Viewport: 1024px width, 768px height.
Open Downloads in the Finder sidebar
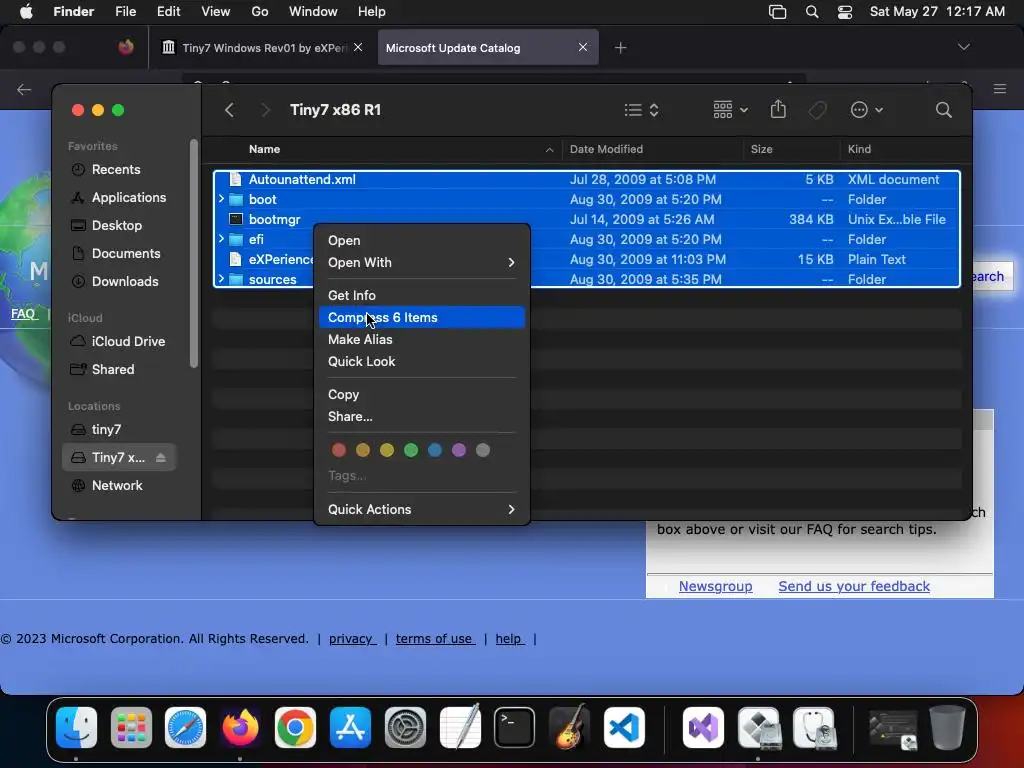121,282
